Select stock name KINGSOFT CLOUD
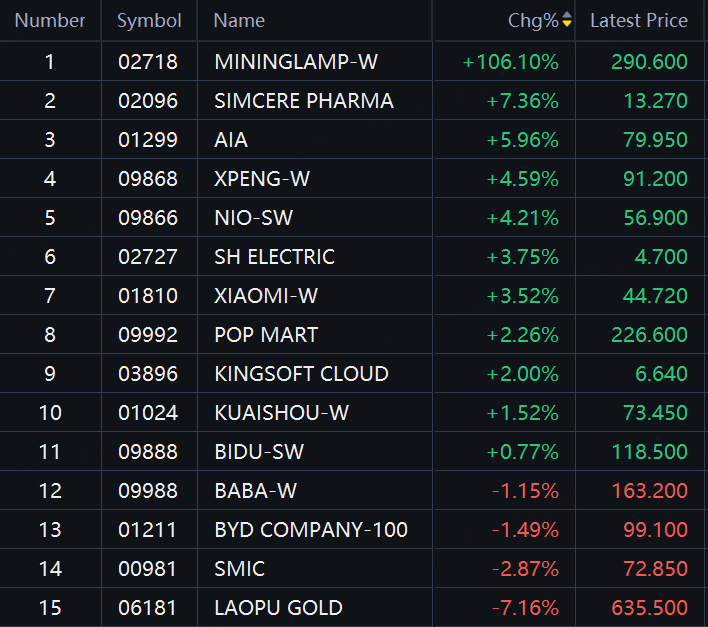The height and width of the screenshot is (627, 708). 302,374
